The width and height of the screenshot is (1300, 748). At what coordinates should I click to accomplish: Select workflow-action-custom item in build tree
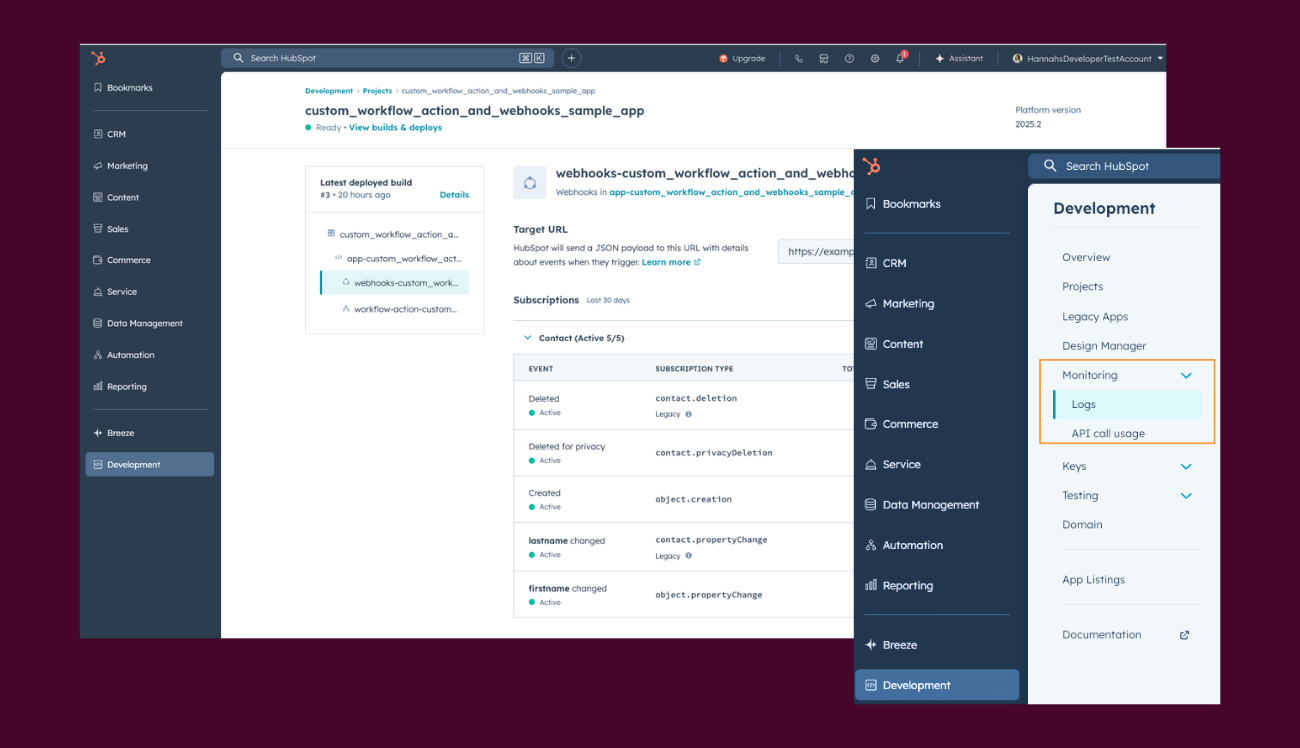tap(405, 309)
